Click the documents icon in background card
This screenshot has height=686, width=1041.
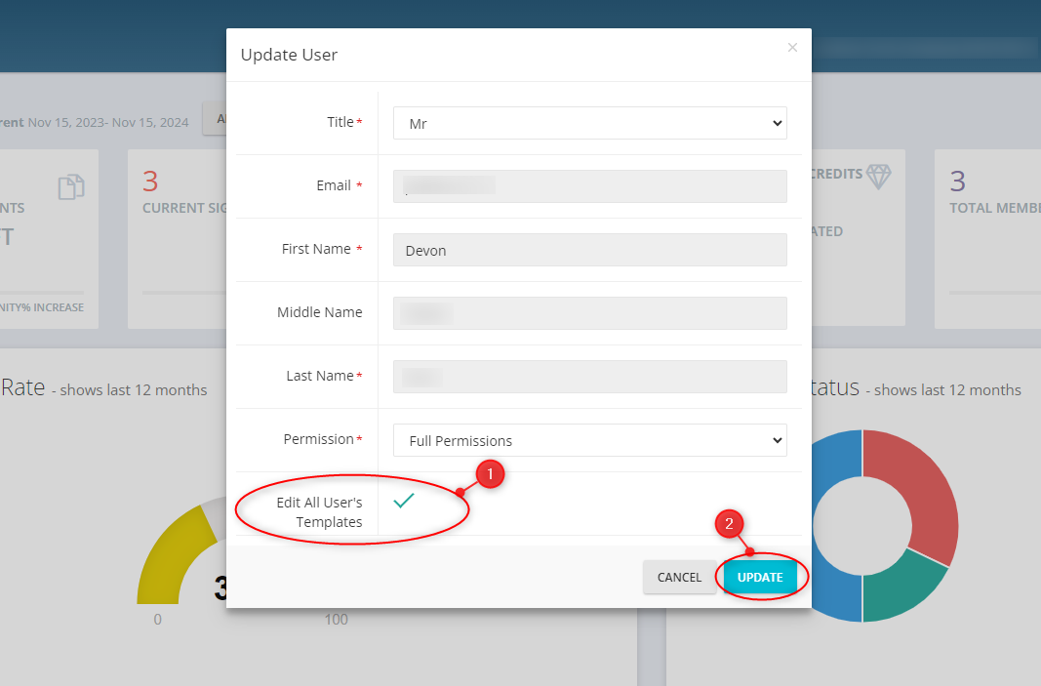pyautogui.click(x=71, y=187)
